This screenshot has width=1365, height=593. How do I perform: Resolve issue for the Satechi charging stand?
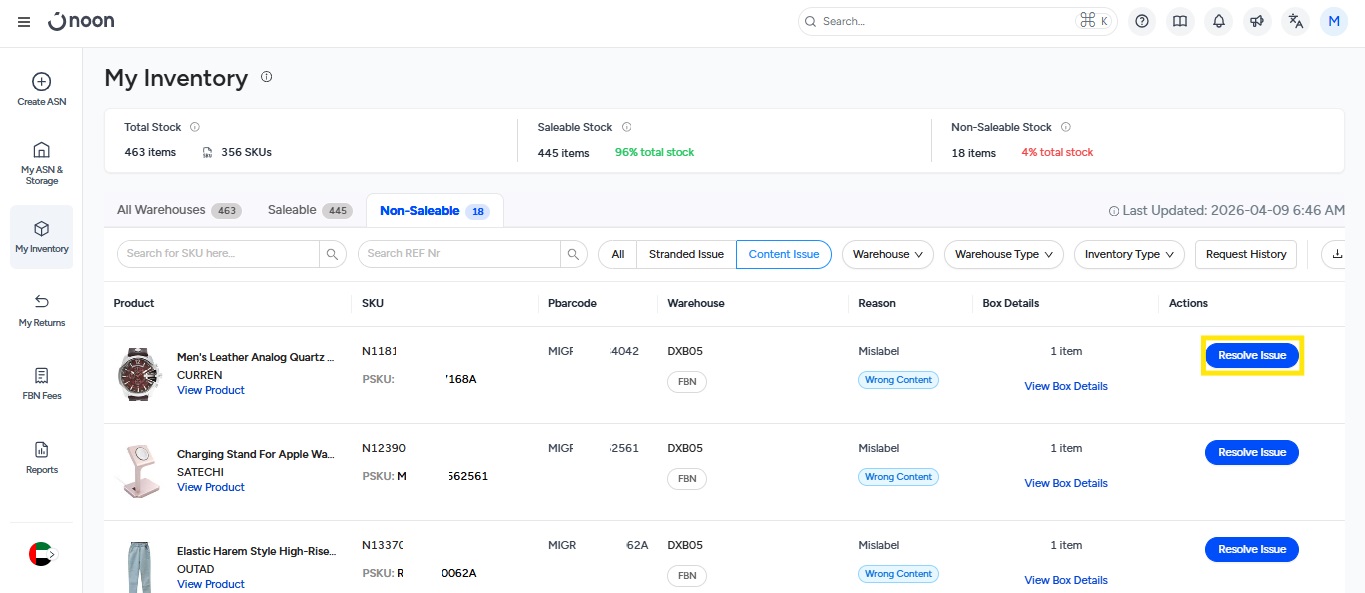point(1251,452)
